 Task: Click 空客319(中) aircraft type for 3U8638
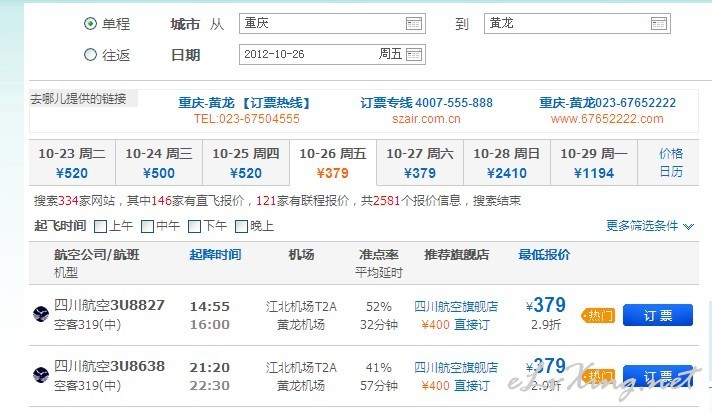click(x=87, y=385)
